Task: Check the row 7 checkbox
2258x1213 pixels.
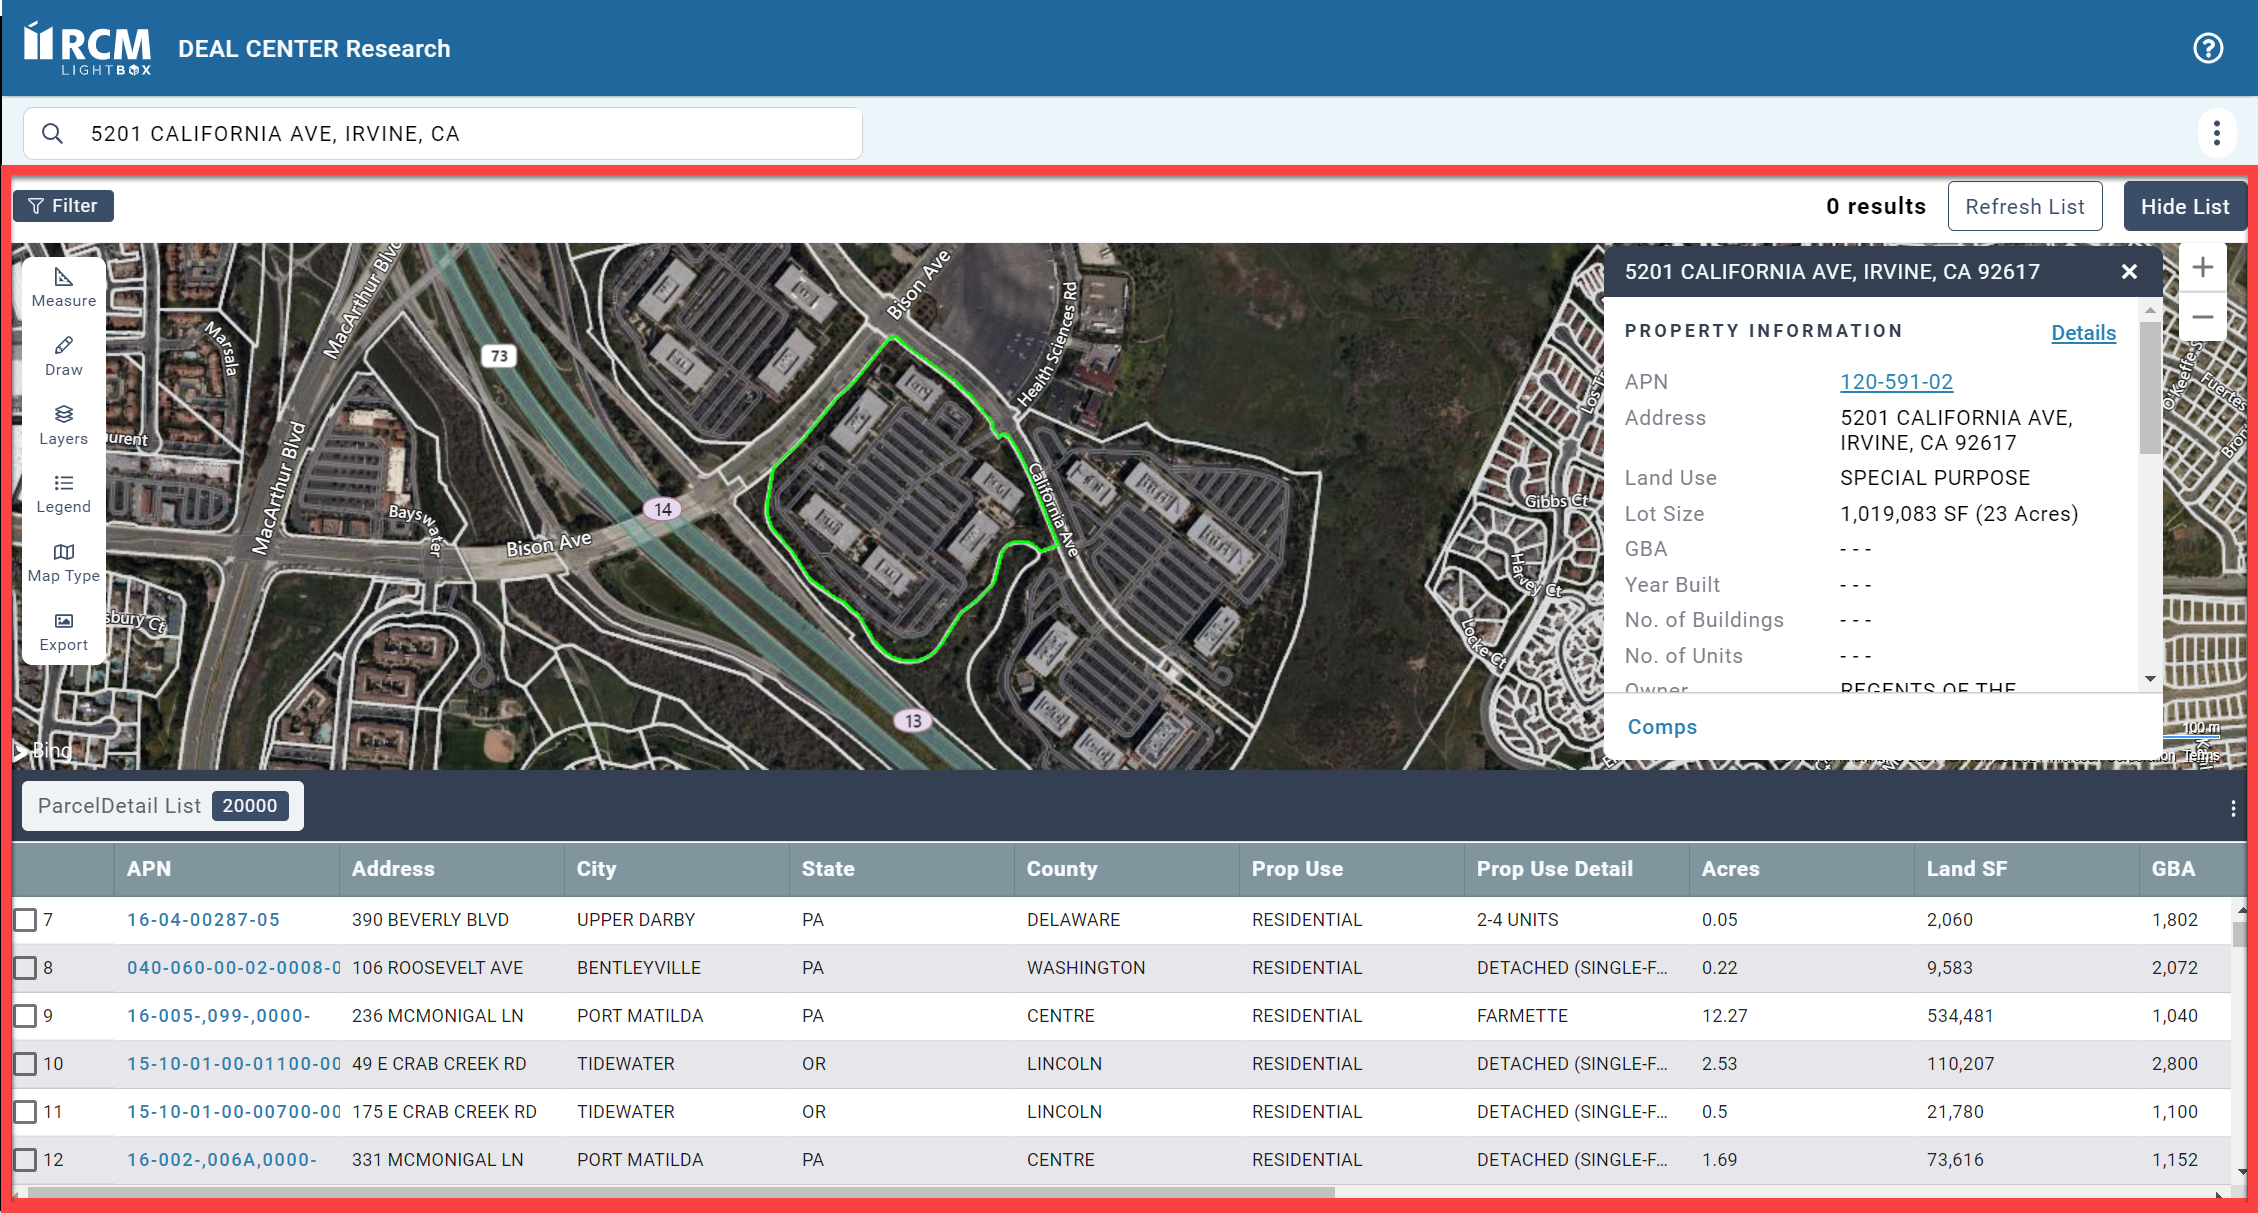Action: [x=25, y=920]
